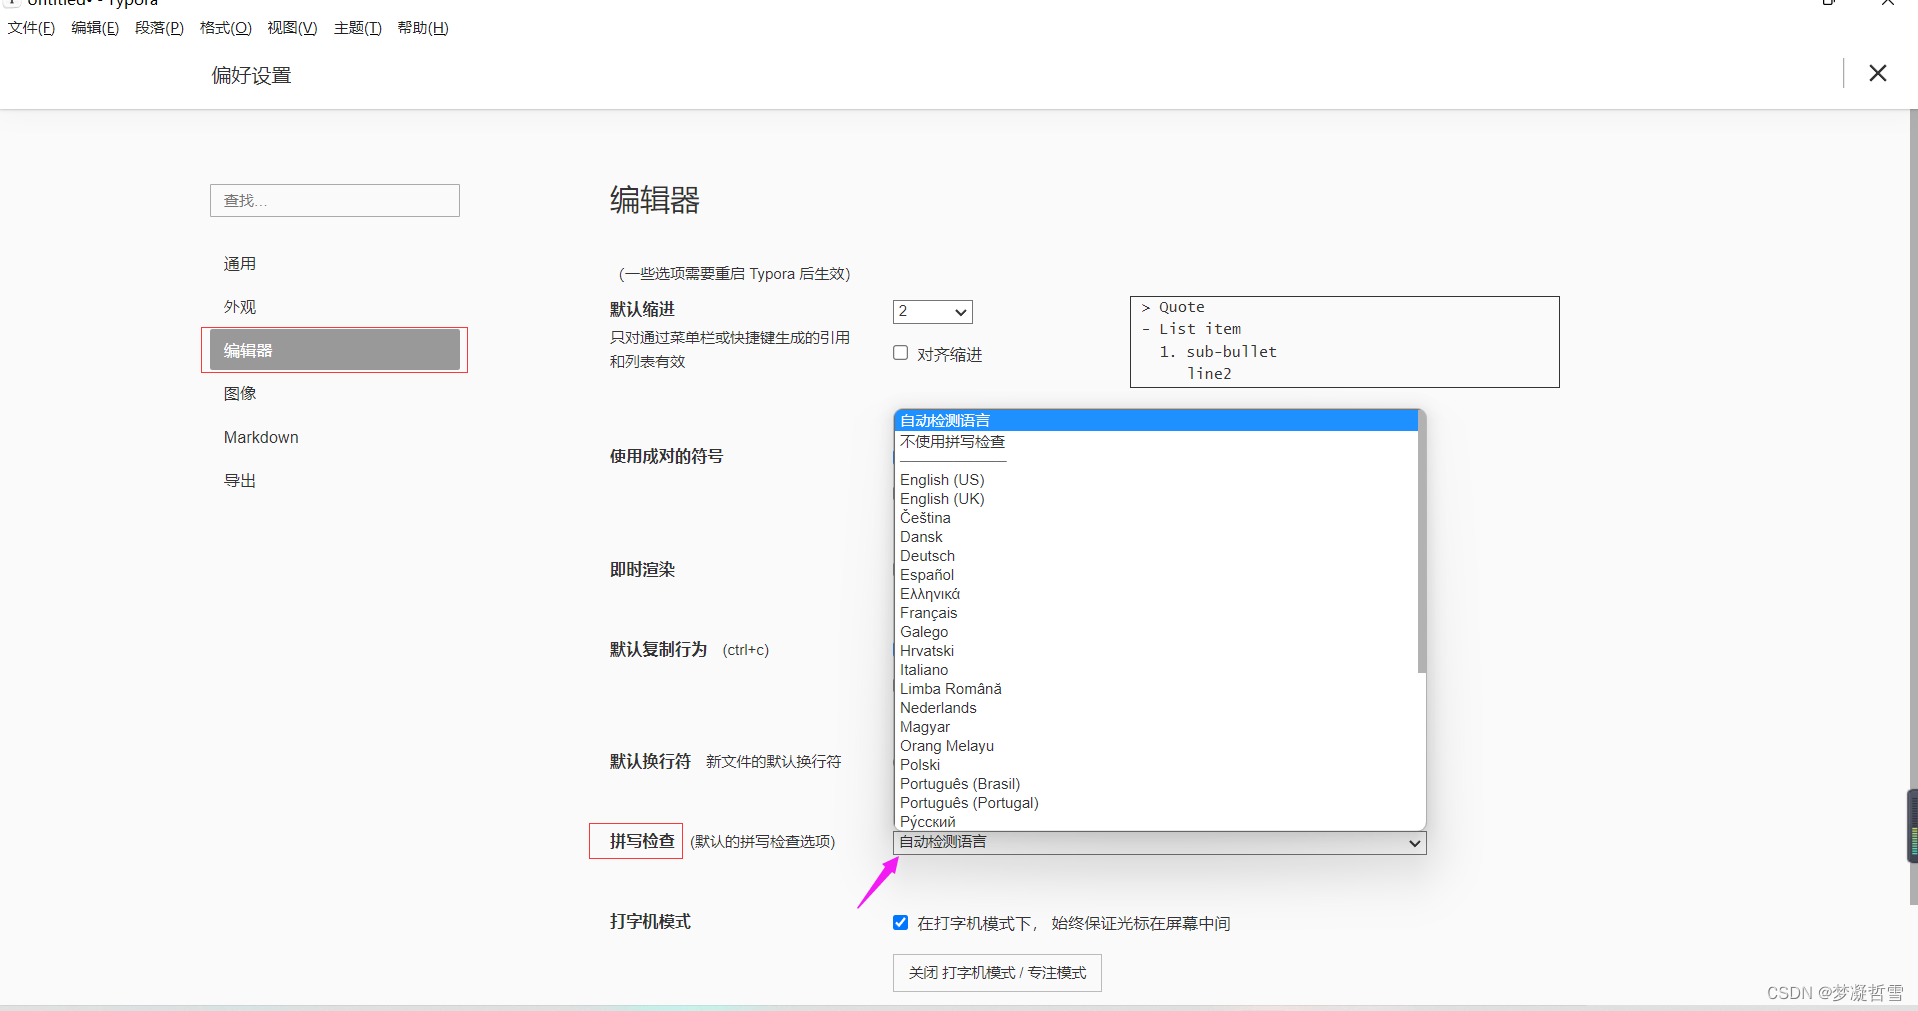
Task: Click the 查找 search input field
Action: click(334, 200)
